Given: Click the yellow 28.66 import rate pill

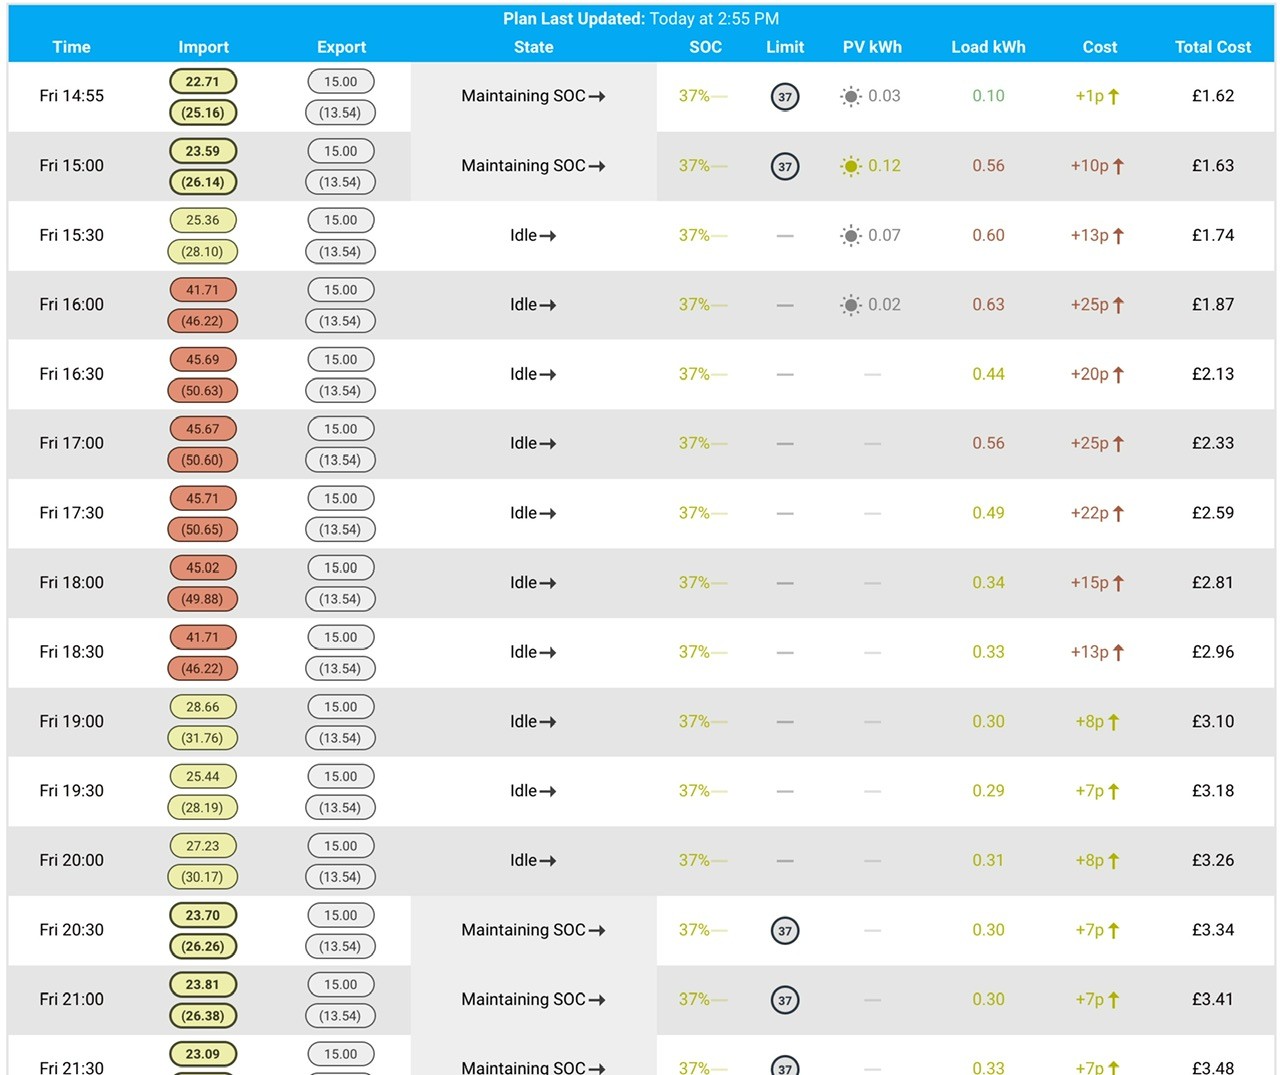Looking at the screenshot, I should tap(203, 707).
